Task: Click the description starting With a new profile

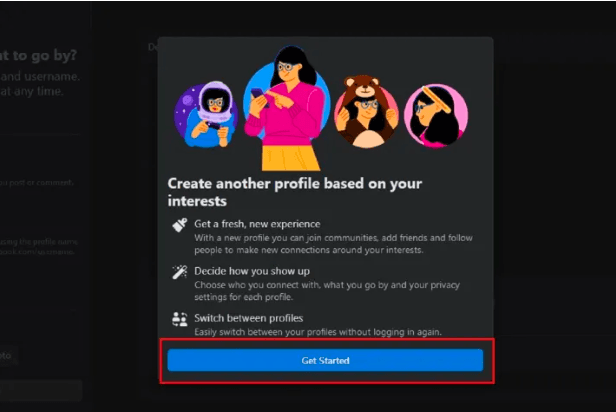Action: [333, 244]
